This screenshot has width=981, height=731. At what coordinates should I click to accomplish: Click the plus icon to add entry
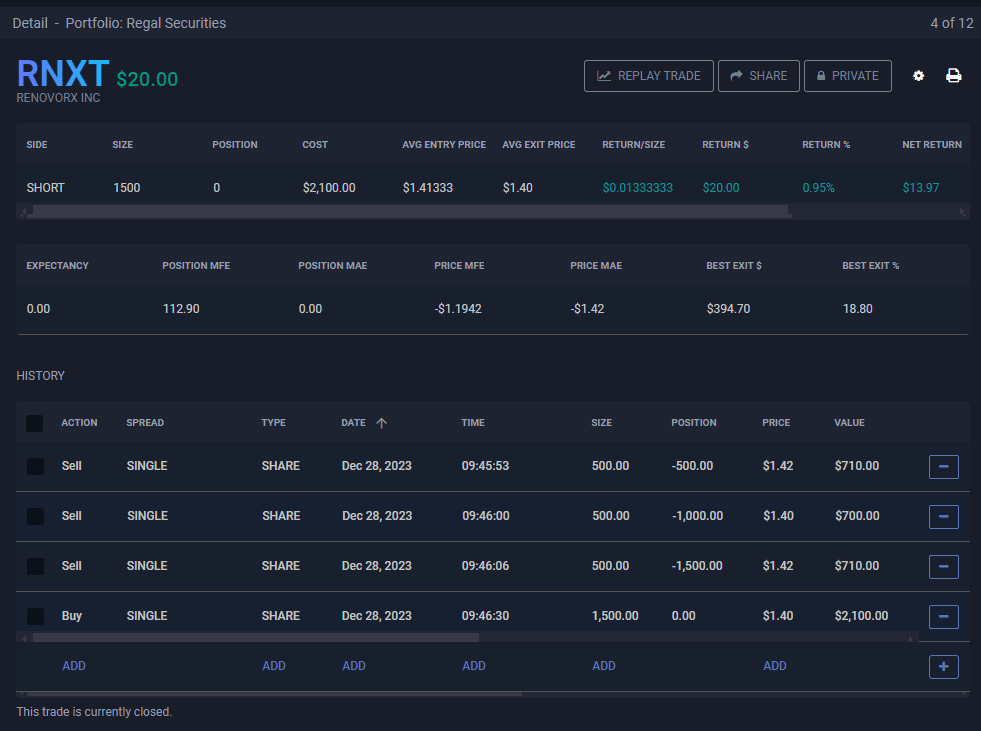point(943,667)
